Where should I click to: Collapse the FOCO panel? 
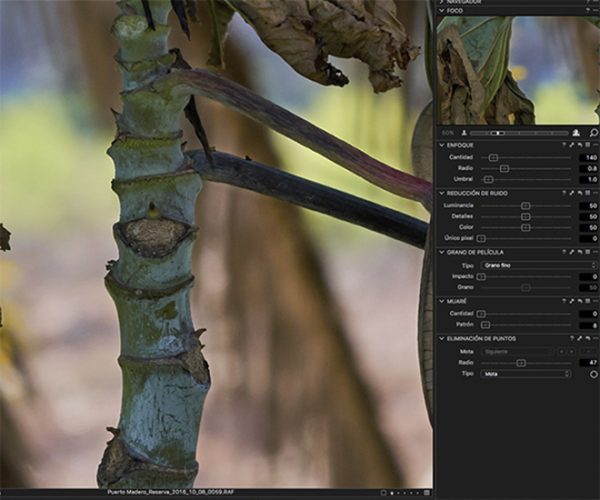click(442, 11)
